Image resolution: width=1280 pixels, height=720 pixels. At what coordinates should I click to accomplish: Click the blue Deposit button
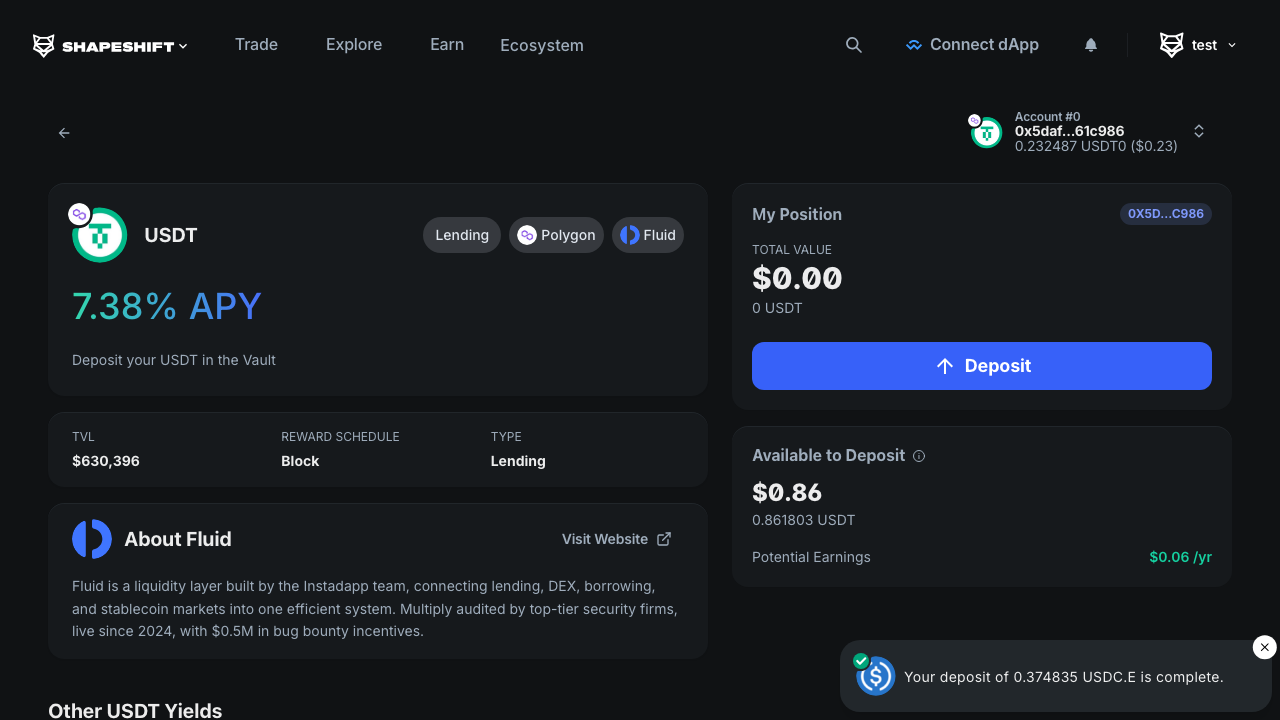click(x=981, y=365)
